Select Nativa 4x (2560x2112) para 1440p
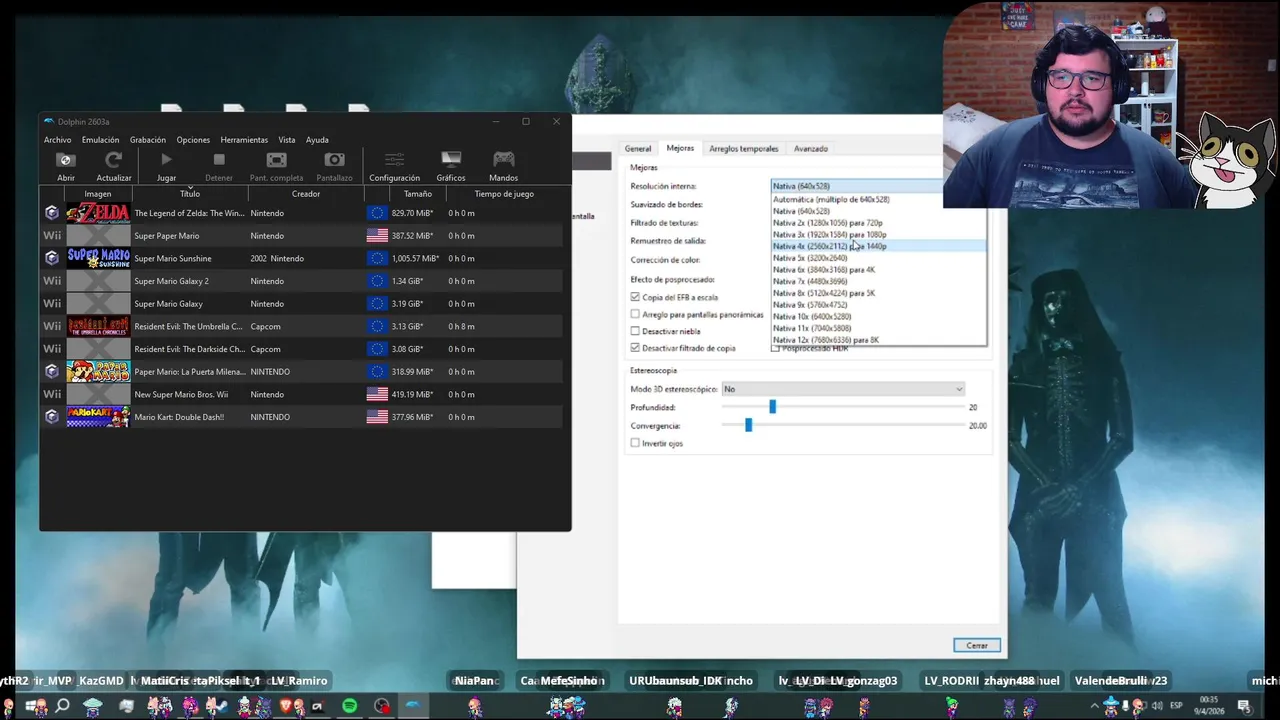The width and height of the screenshot is (1280, 720). point(879,246)
